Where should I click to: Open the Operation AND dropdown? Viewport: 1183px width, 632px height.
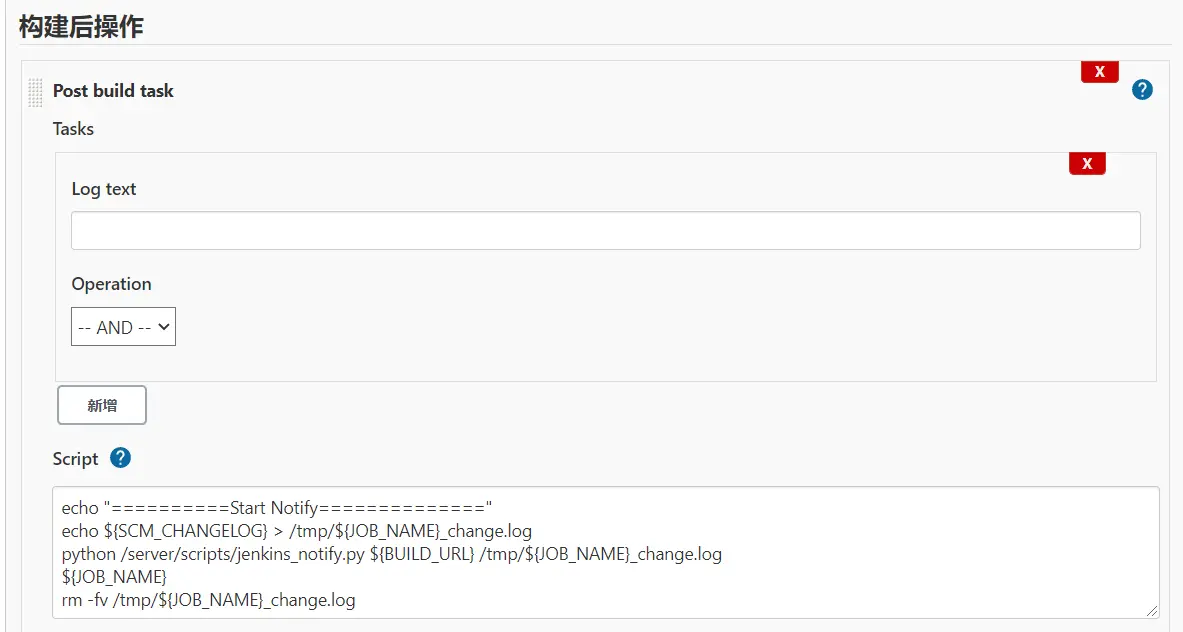pyautogui.click(x=123, y=327)
